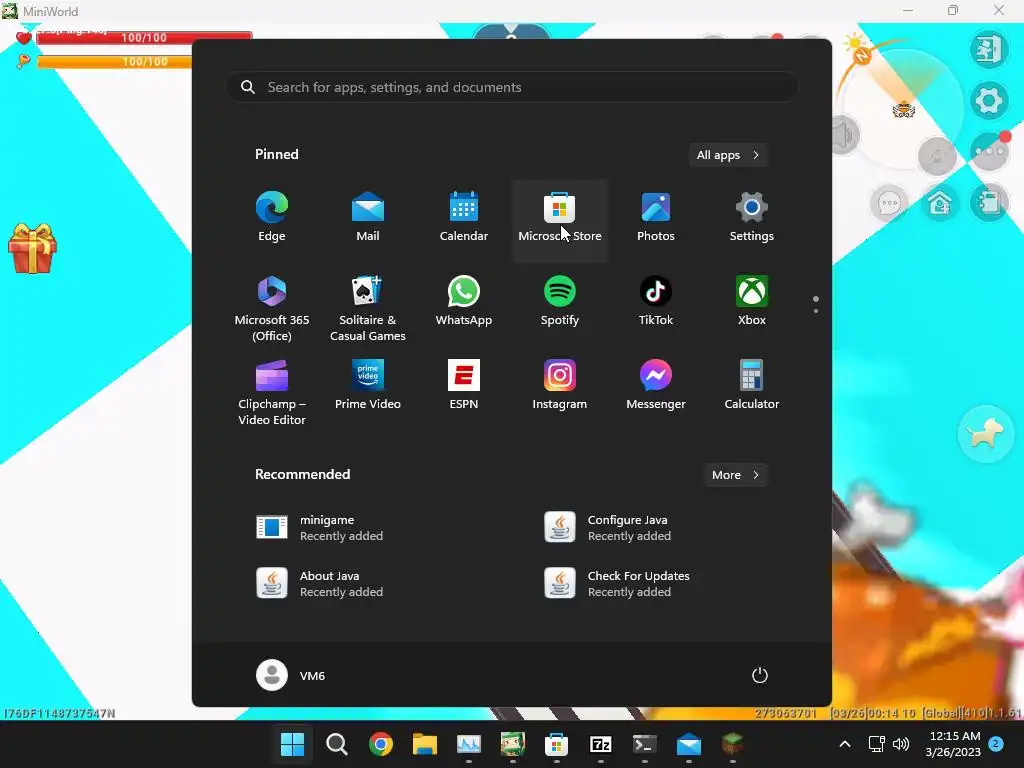The width and height of the screenshot is (1024, 768).
Task: Click the Windows Start button on taskbar
Action: (x=292, y=744)
